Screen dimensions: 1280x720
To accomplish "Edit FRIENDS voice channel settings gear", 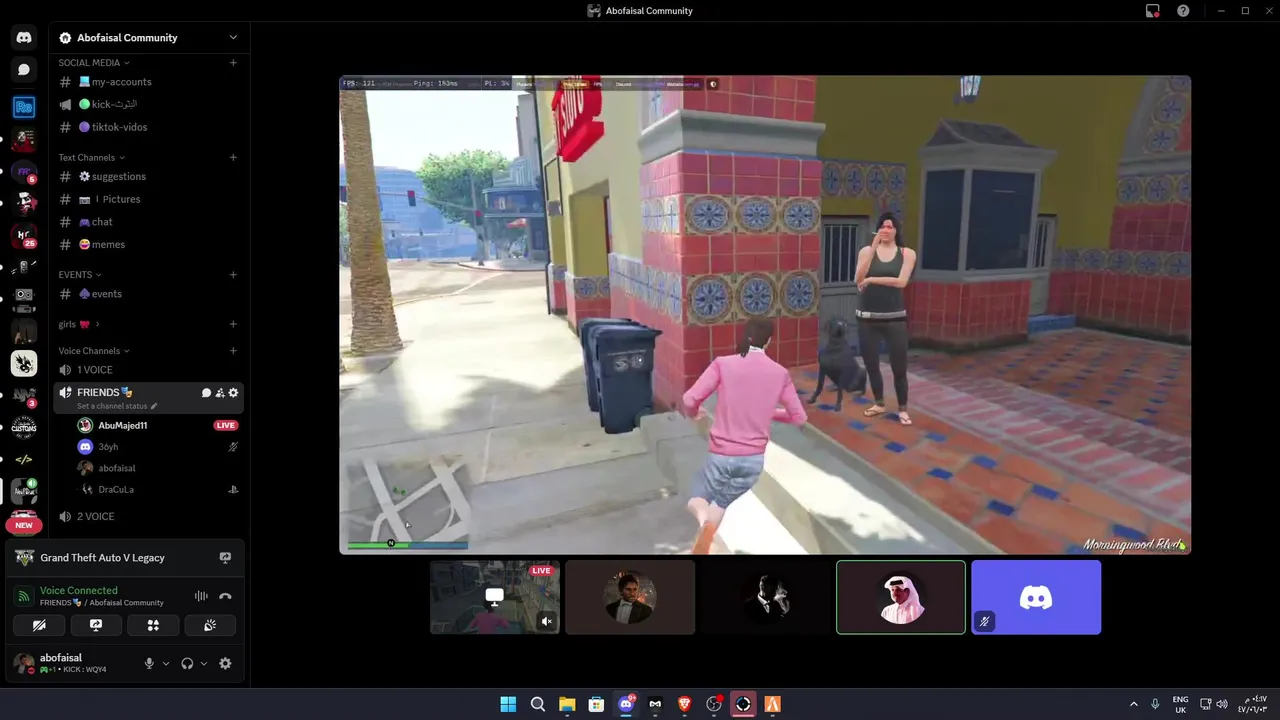I will click(234, 393).
